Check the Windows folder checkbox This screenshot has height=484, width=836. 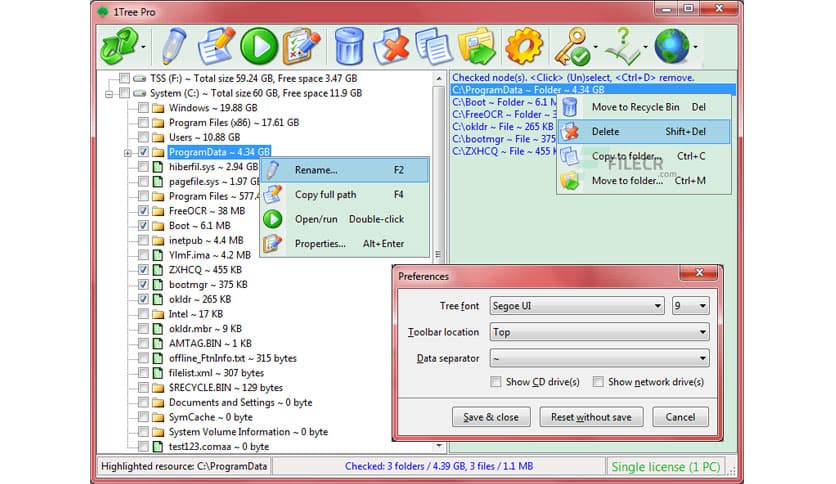coord(143,108)
